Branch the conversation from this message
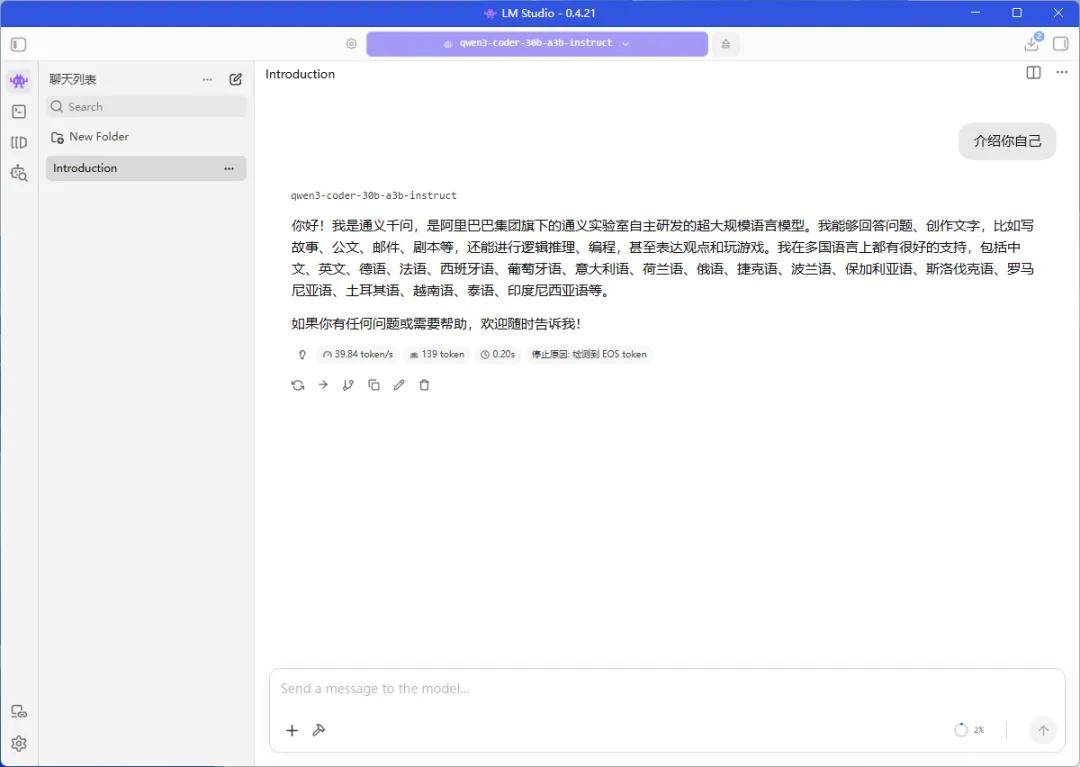The width and height of the screenshot is (1080, 767). (349, 386)
